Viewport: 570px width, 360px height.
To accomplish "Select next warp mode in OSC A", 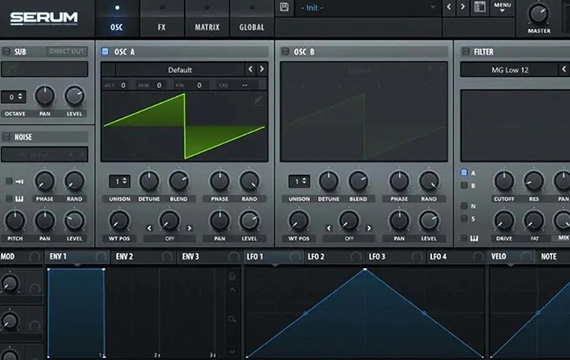I will (189, 228).
